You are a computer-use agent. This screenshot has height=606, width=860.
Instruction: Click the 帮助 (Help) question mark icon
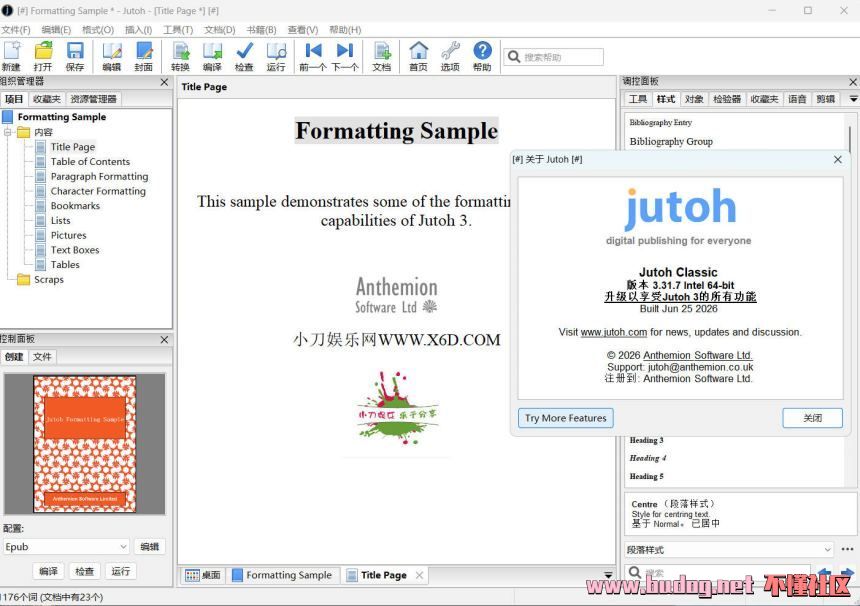click(x=482, y=56)
